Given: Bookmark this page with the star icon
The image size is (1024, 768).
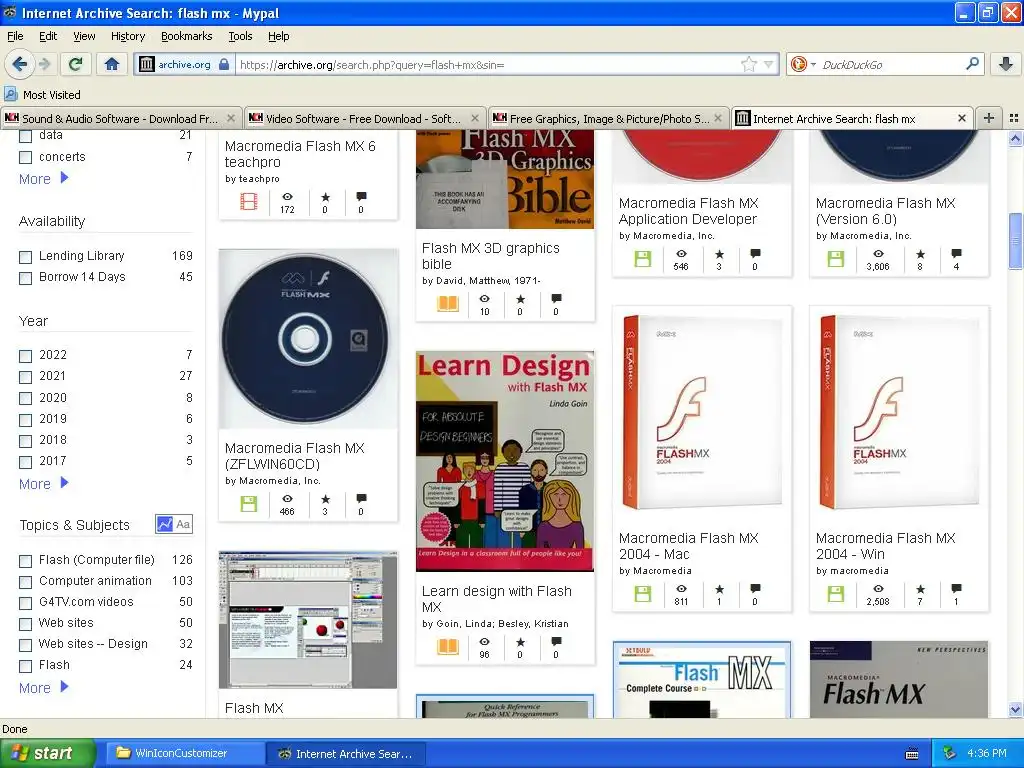Looking at the screenshot, I should tap(749, 64).
